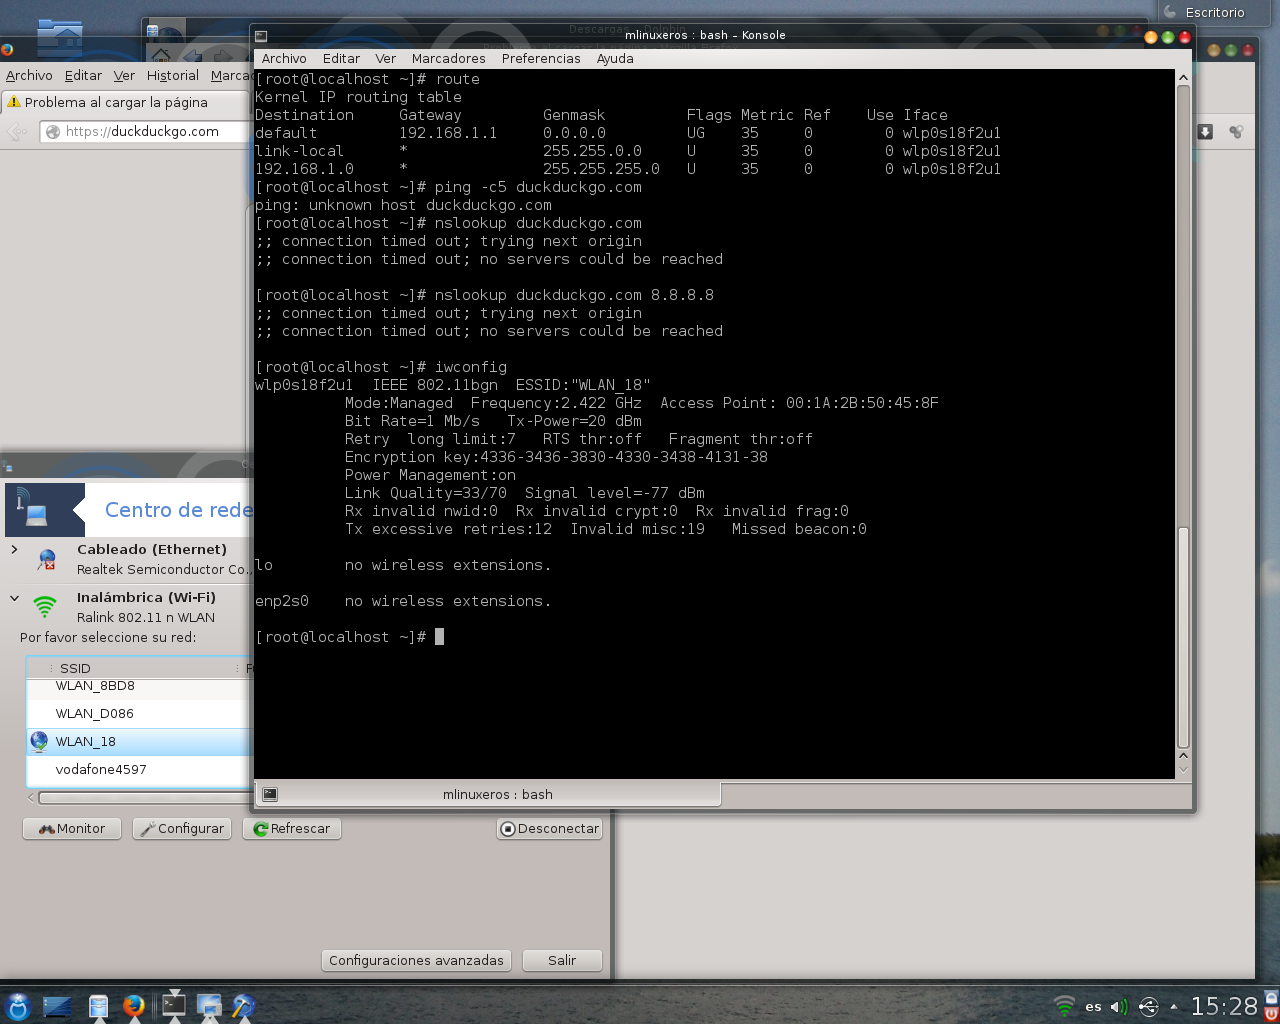The height and width of the screenshot is (1024, 1280).
Task: Collapse the Inalámbrica (Wi-Fi) section
Action: (14, 598)
